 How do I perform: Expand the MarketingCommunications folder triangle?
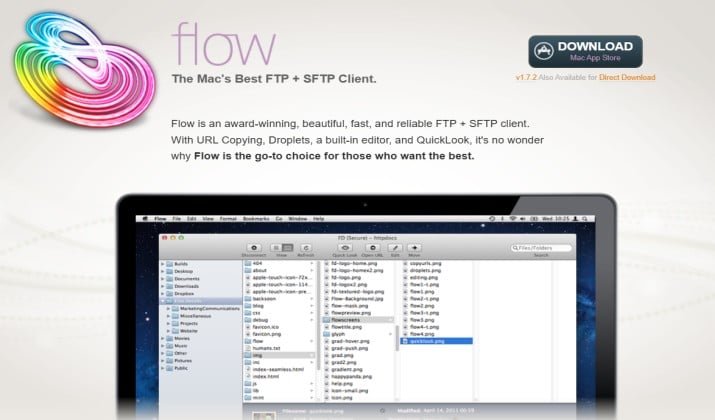point(168,309)
